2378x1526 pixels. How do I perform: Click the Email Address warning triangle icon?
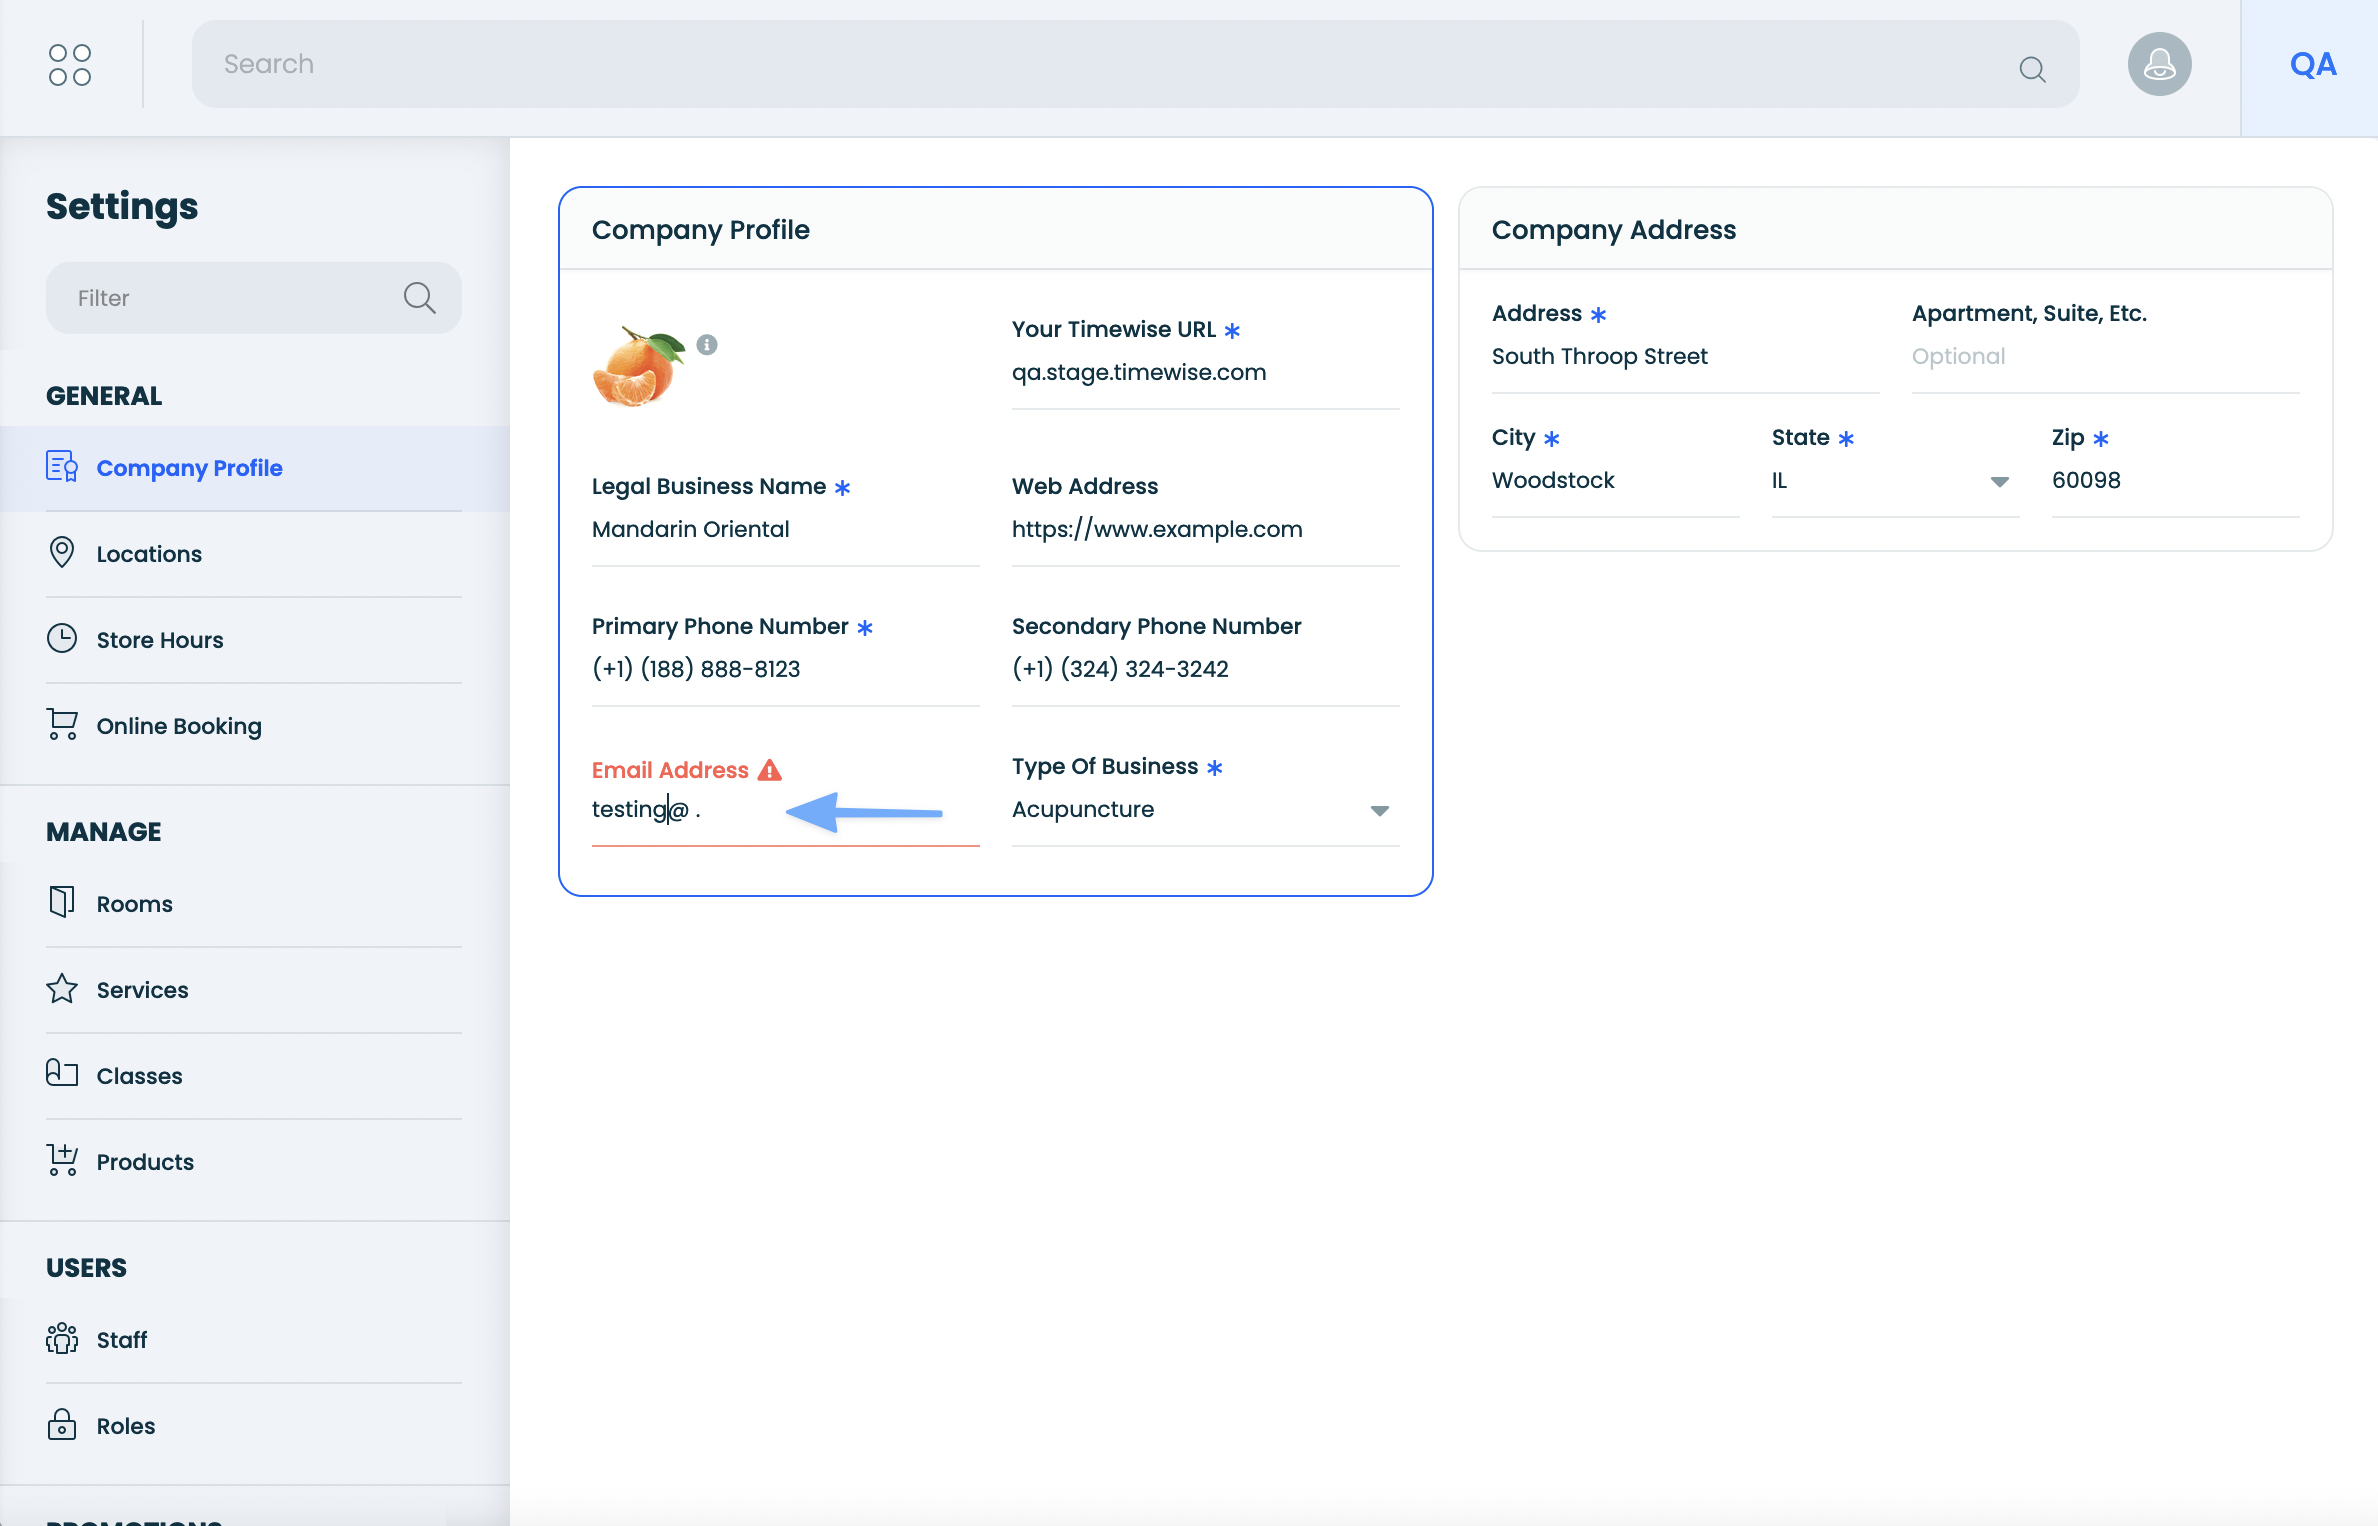click(x=770, y=770)
